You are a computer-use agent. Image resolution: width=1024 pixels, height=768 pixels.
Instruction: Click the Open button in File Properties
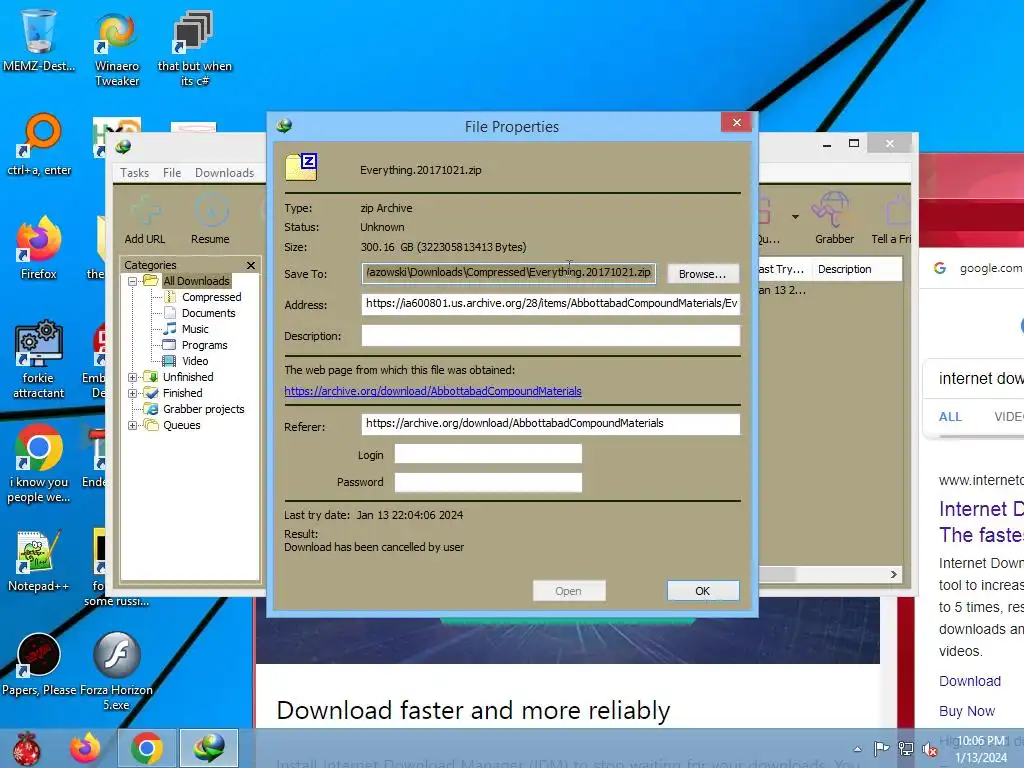click(568, 591)
